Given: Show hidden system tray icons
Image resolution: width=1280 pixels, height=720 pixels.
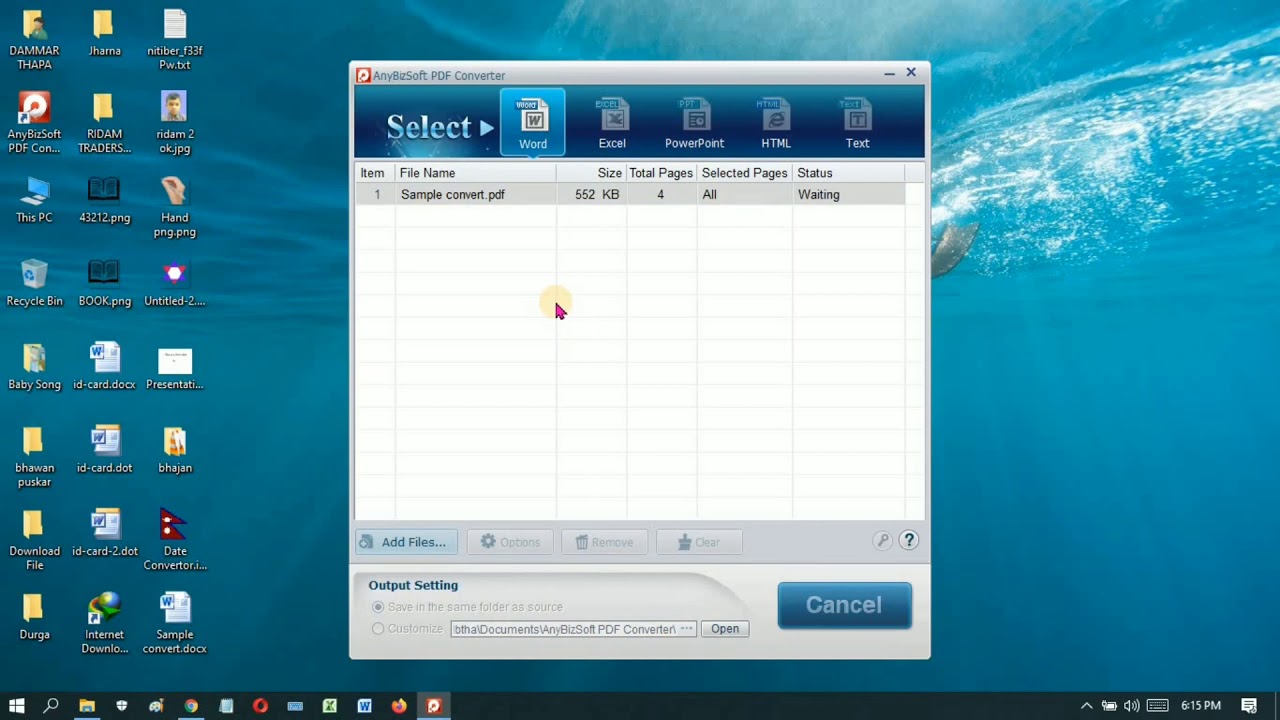Looking at the screenshot, I should click(x=1087, y=706).
